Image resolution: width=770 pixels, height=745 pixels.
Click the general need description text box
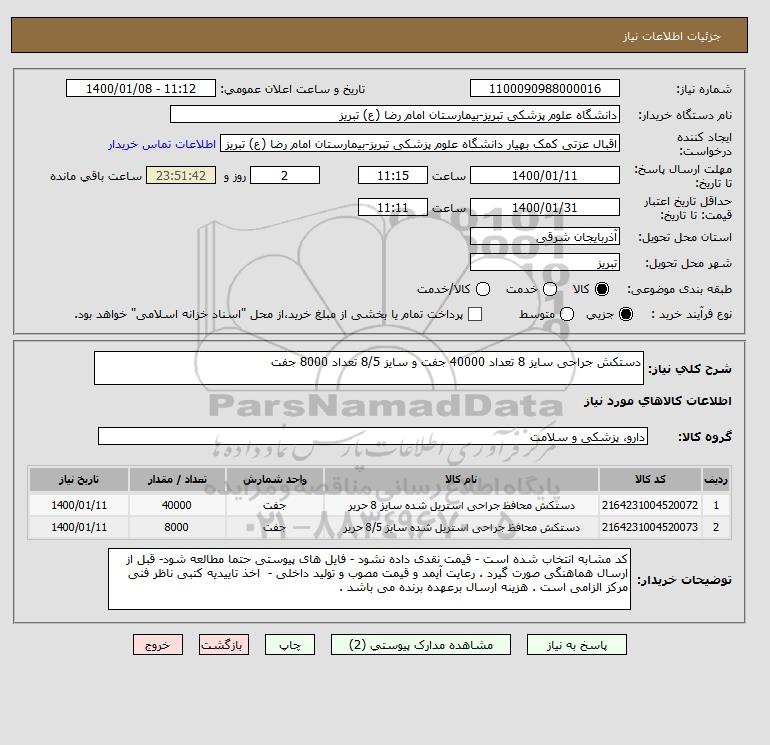tap(369, 368)
